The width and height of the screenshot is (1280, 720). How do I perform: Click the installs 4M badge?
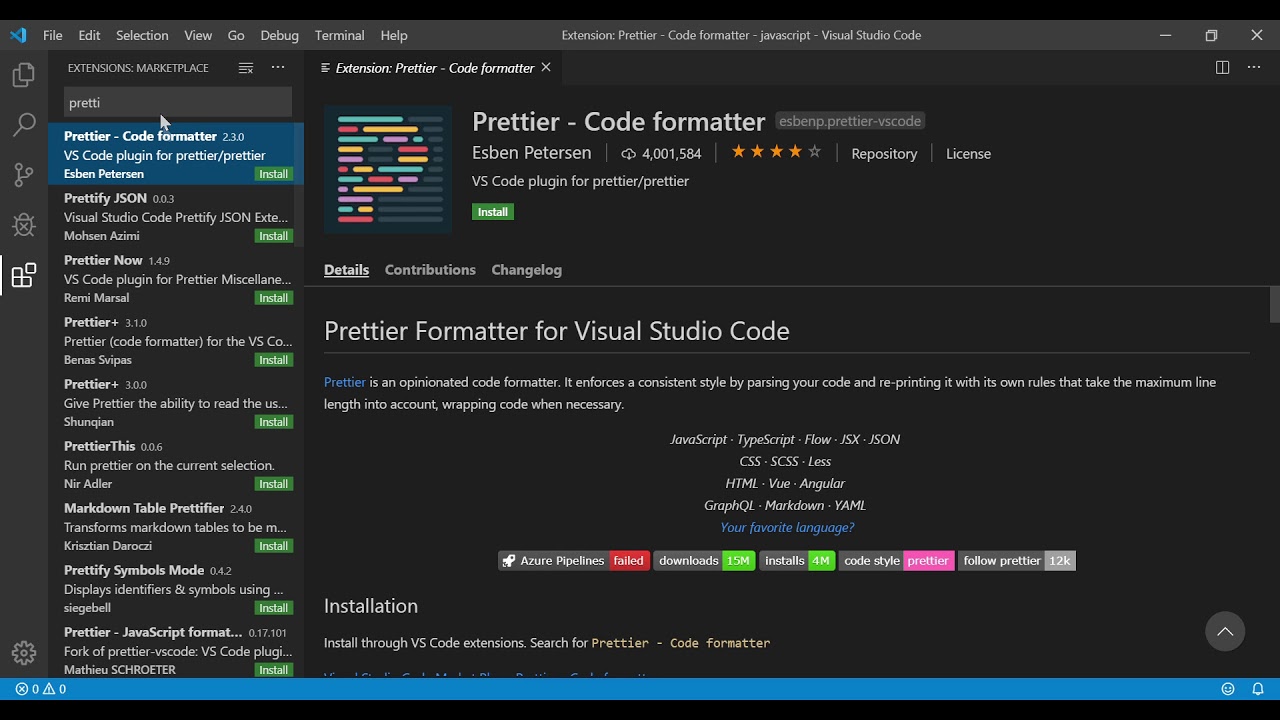point(797,561)
